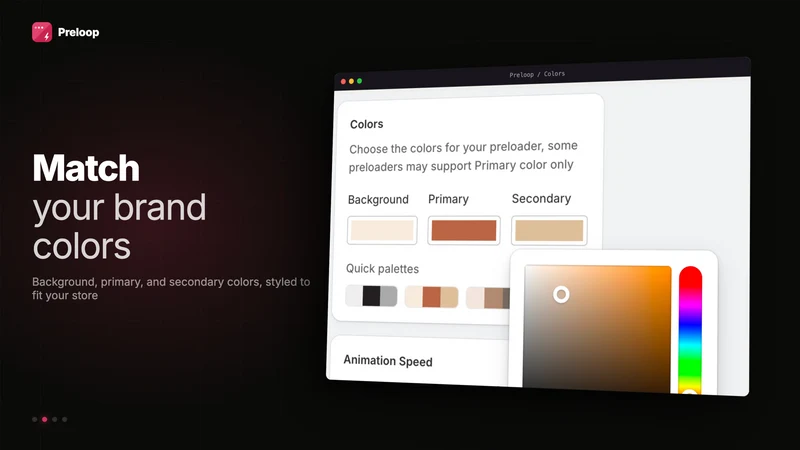Click the yellow minimize window button
Image resolution: width=800 pixels, height=450 pixels.
click(x=352, y=81)
